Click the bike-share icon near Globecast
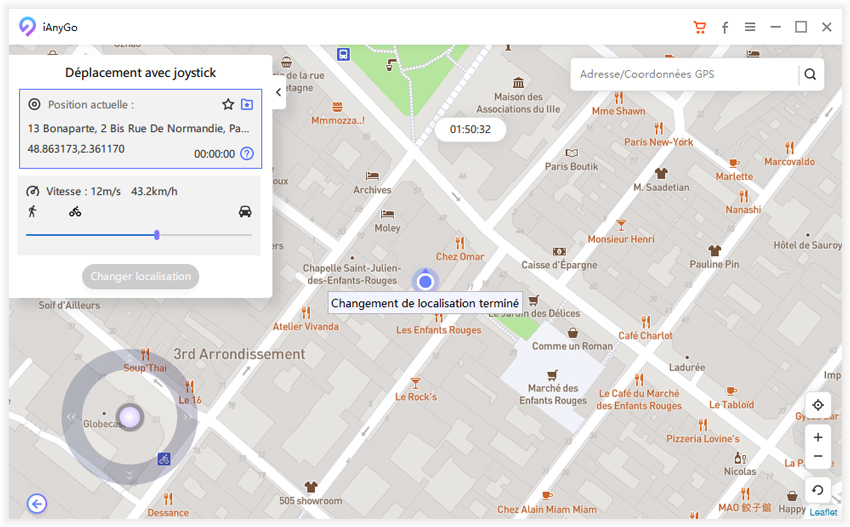 coord(164,459)
